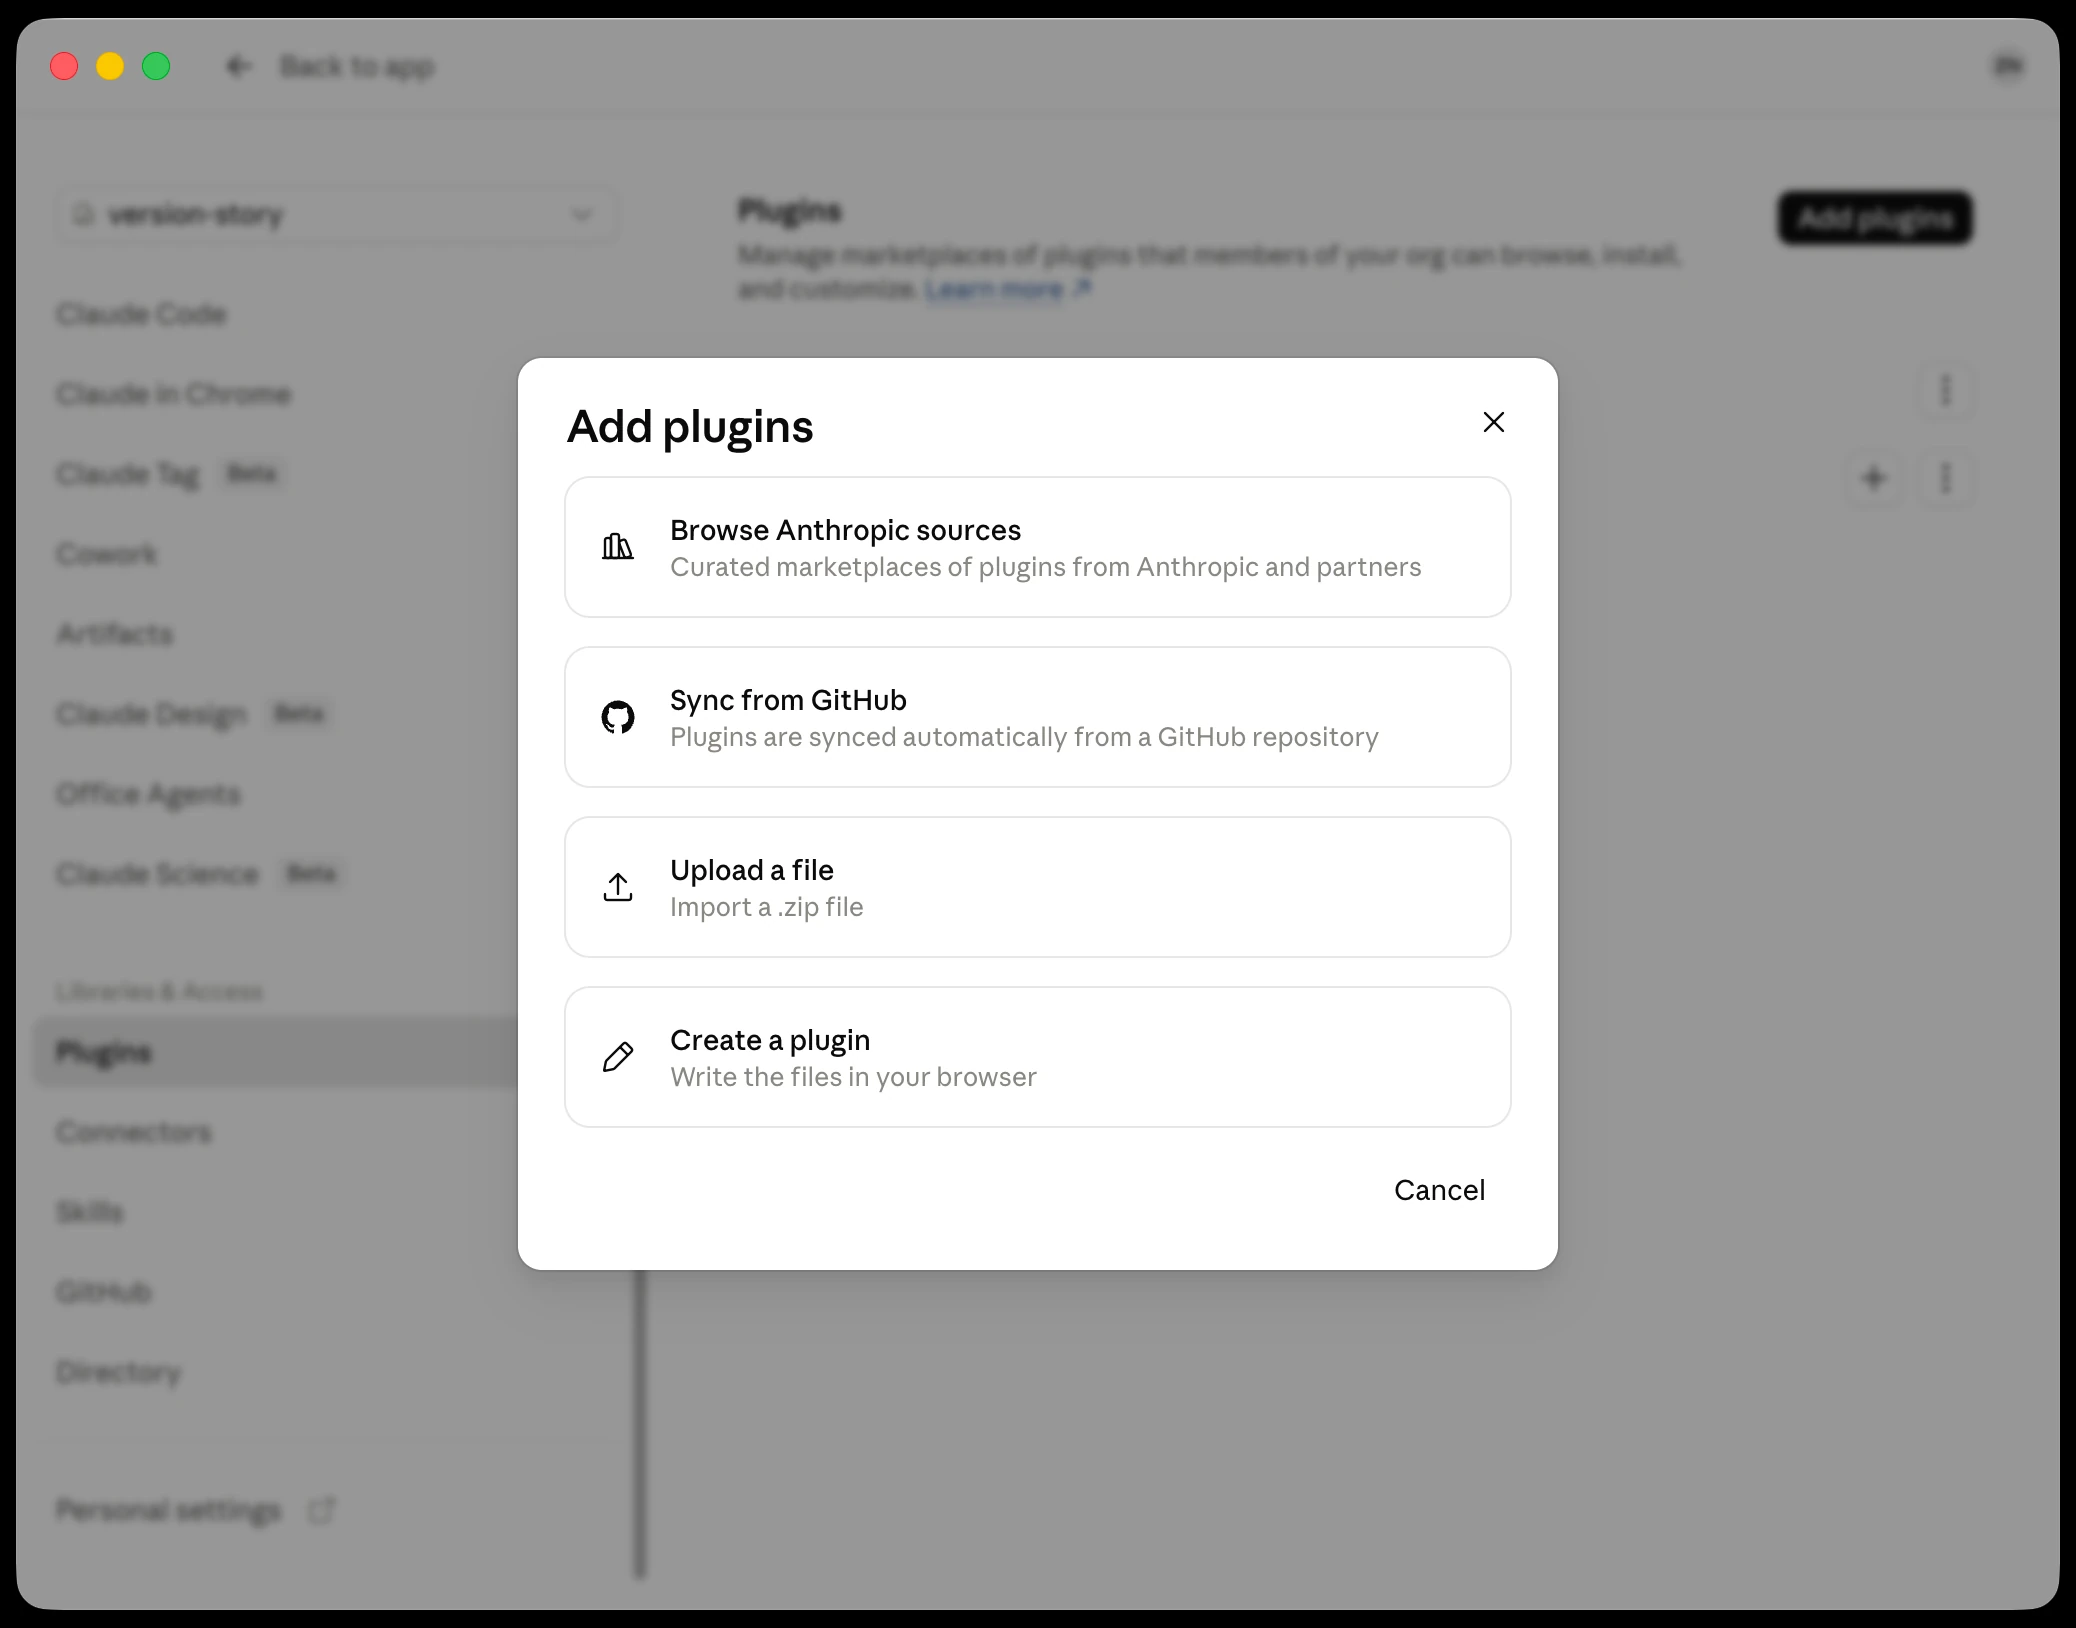
Task: Open Browse Anthropic sources option
Action: [x=1037, y=547]
